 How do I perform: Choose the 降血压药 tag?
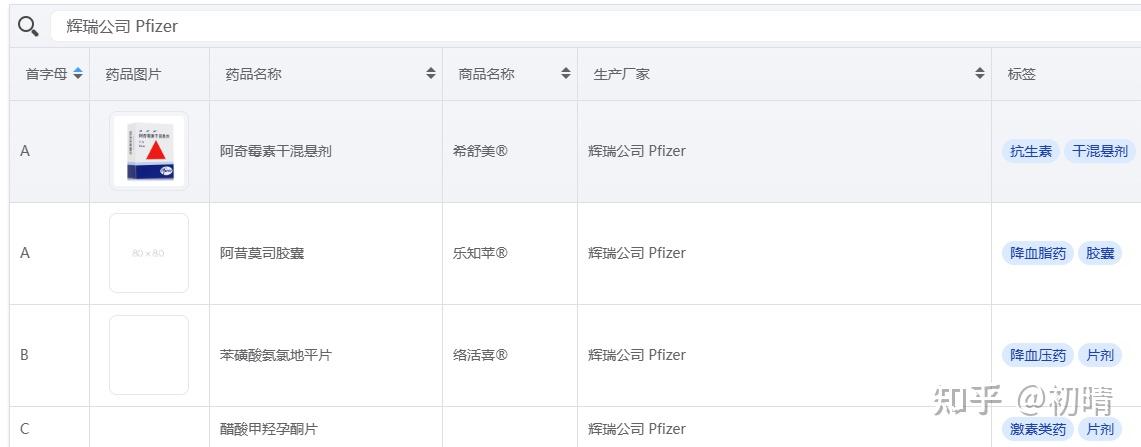1038,355
